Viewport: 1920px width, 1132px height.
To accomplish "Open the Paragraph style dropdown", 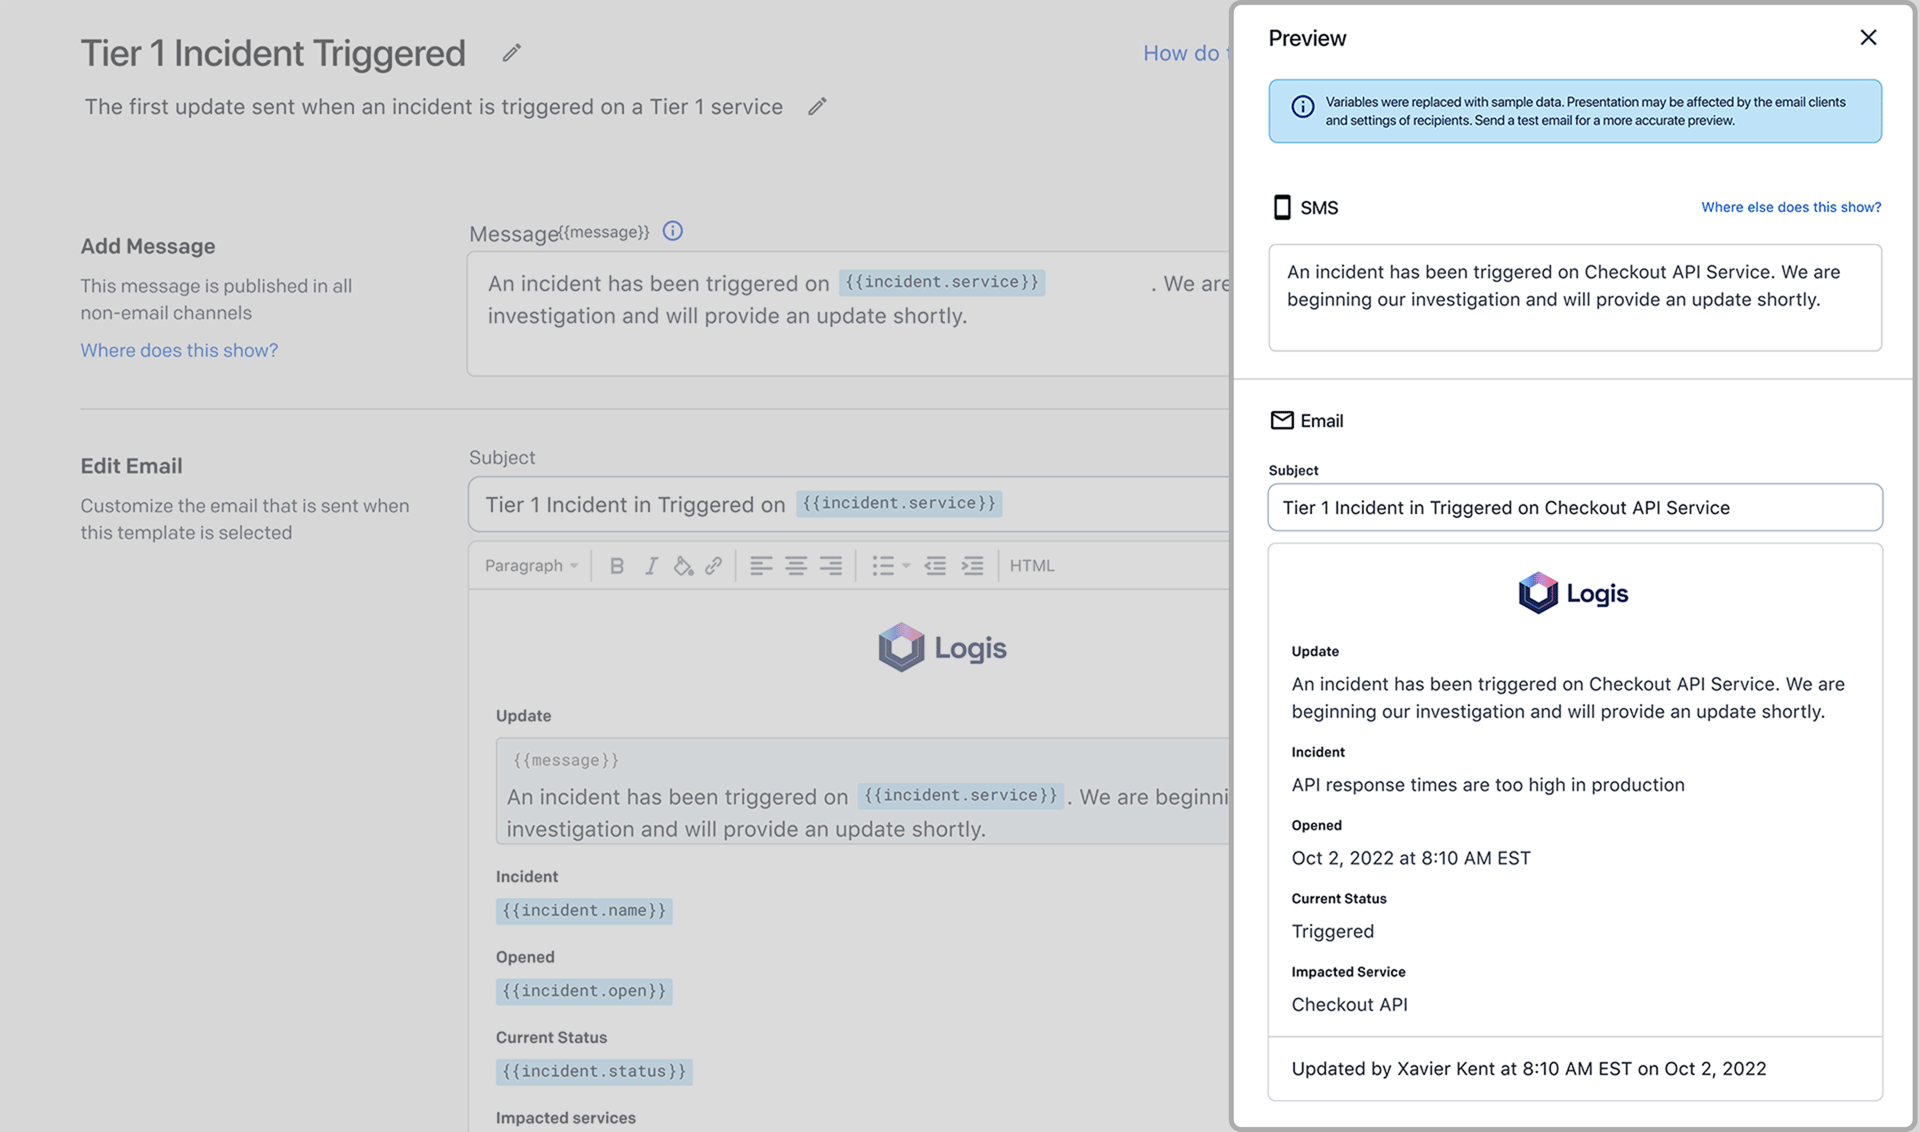I will tap(531, 566).
